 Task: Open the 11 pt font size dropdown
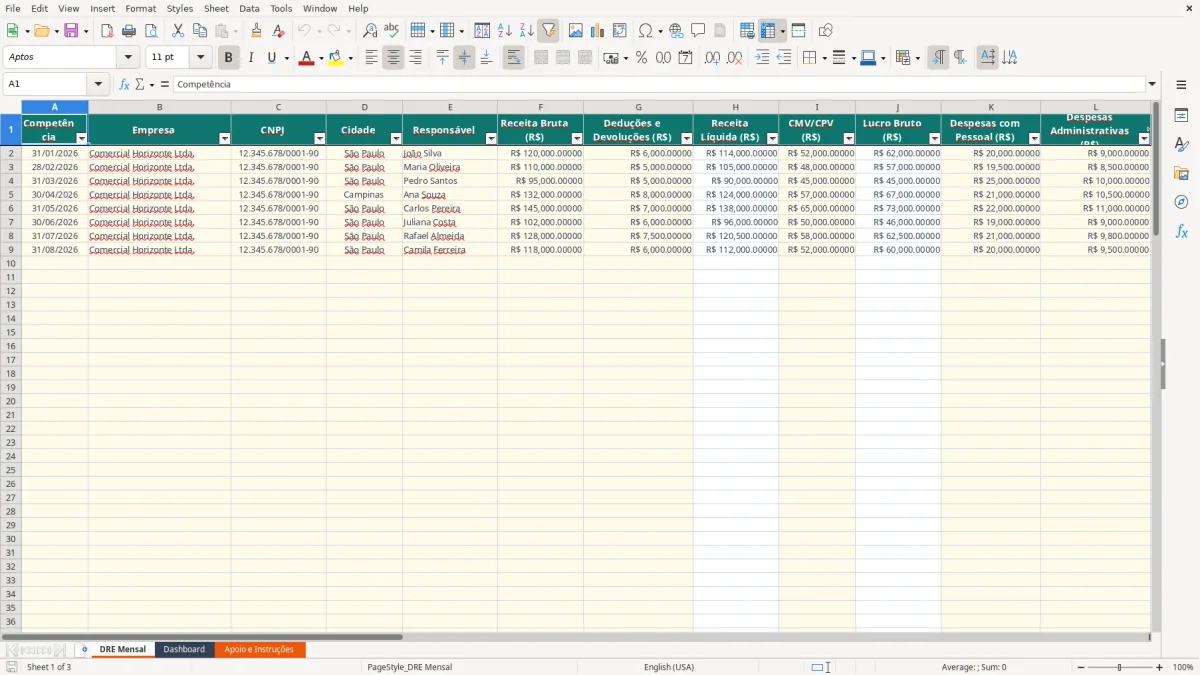200,58
